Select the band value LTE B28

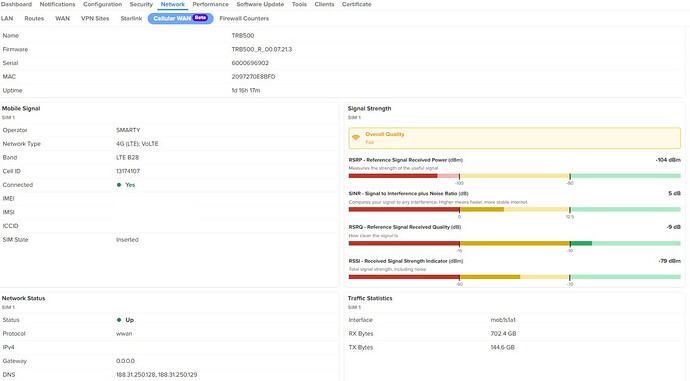tap(128, 158)
